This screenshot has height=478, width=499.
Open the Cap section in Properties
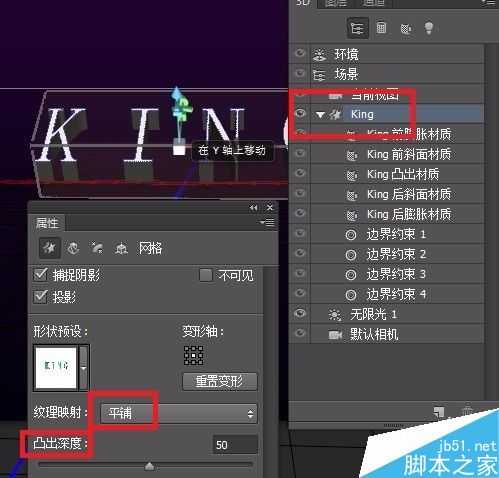coord(97,248)
